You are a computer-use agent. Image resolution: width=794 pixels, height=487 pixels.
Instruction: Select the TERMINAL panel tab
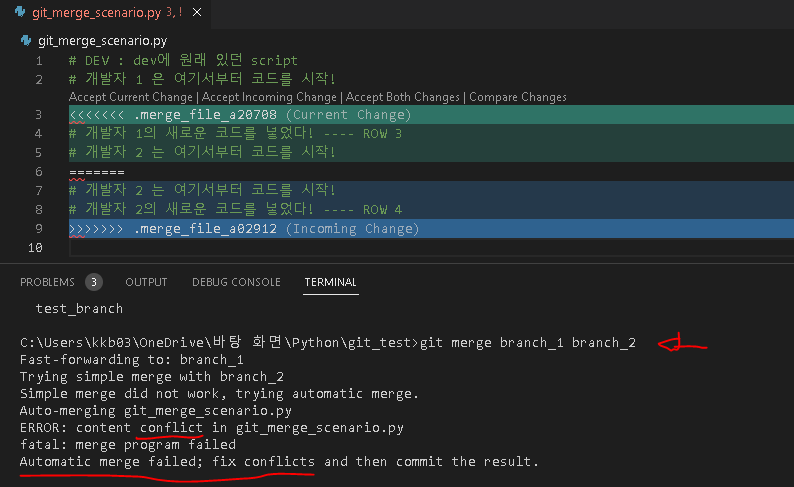pos(331,282)
